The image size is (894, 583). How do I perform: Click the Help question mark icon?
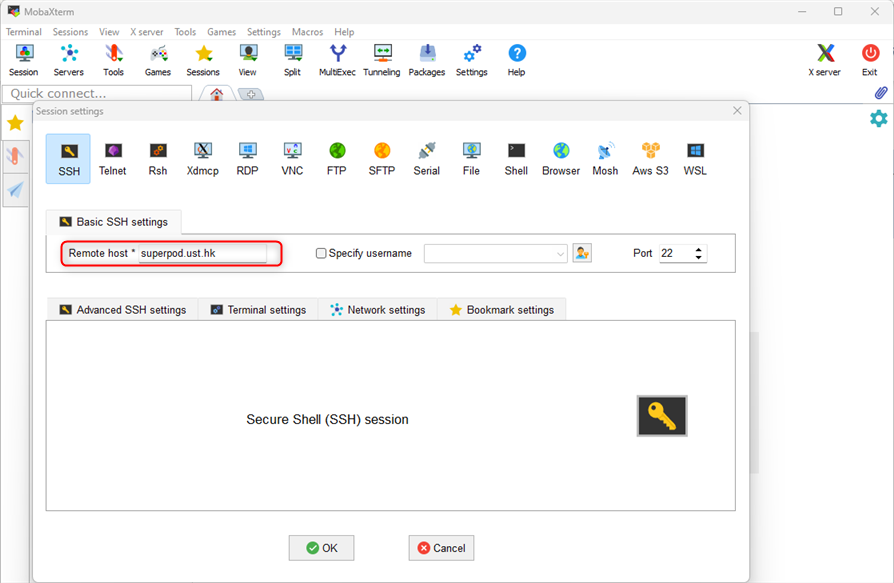(517, 60)
